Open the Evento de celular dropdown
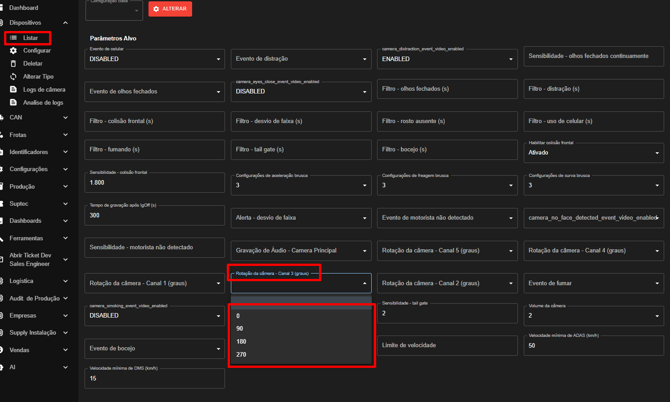 pos(154,59)
